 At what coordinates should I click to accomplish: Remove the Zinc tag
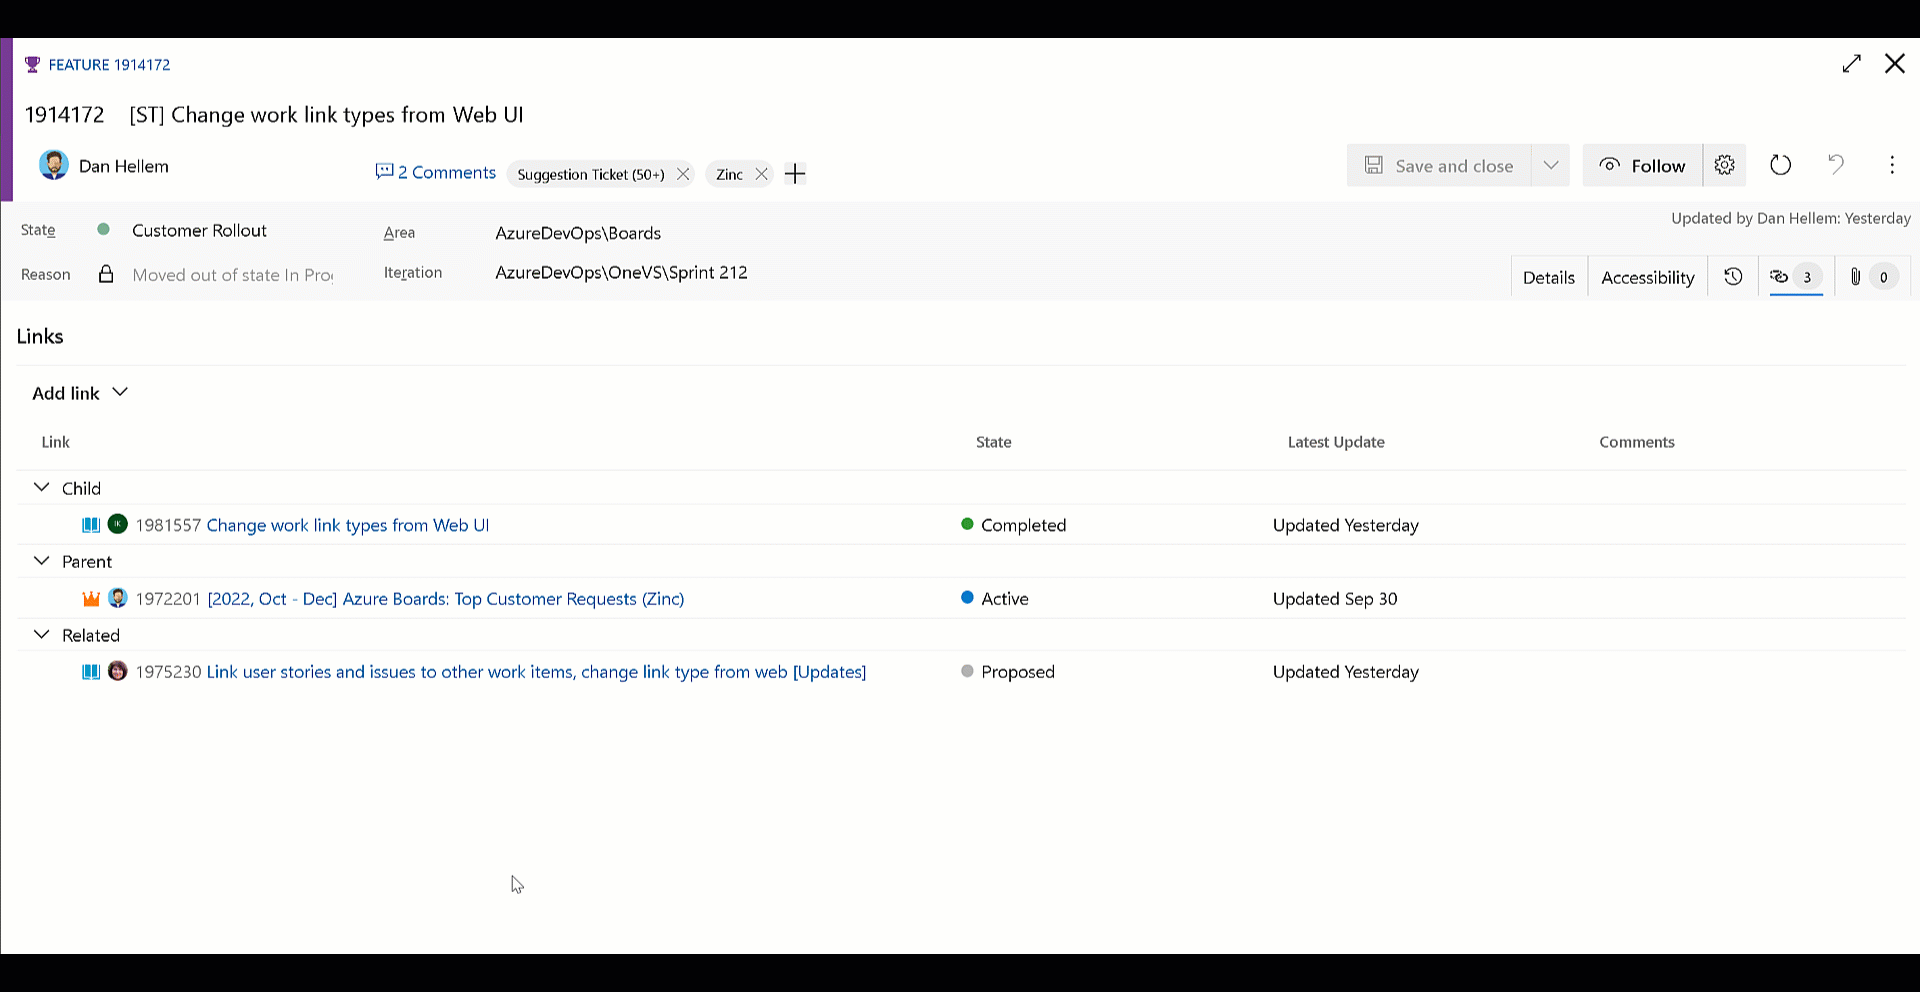(x=762, y=173)
